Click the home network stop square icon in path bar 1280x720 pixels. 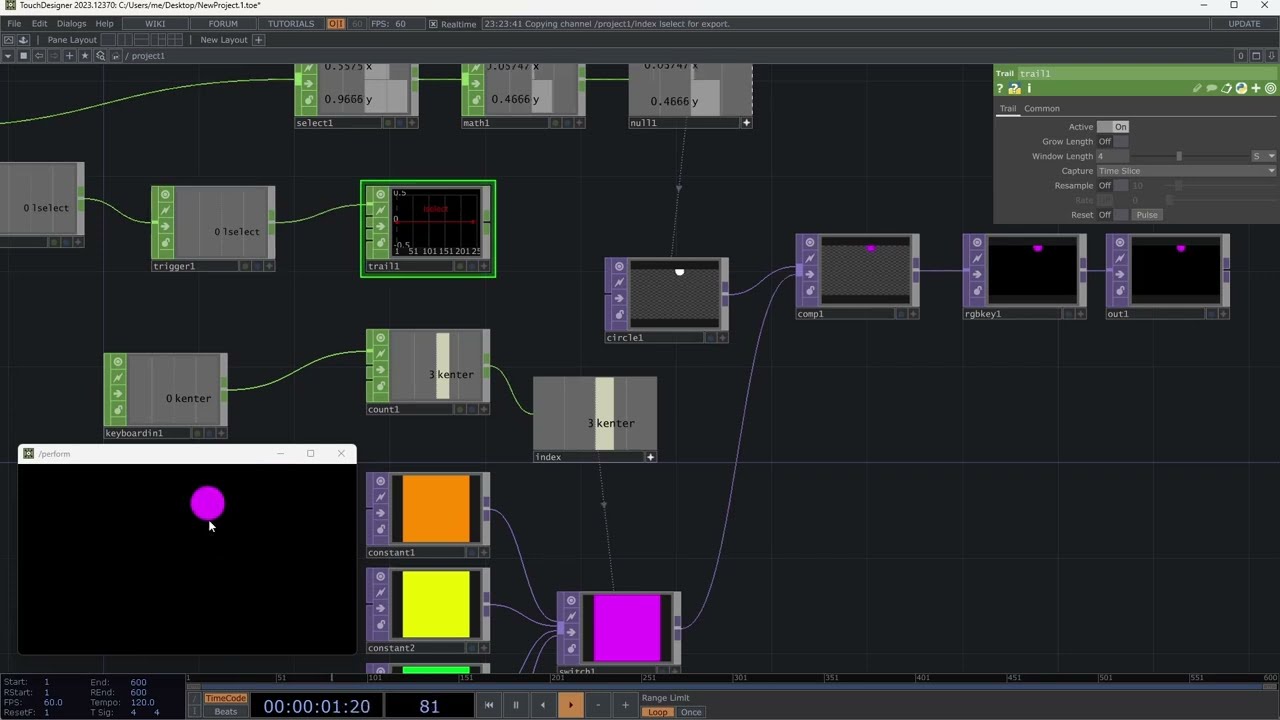point(23,56)
